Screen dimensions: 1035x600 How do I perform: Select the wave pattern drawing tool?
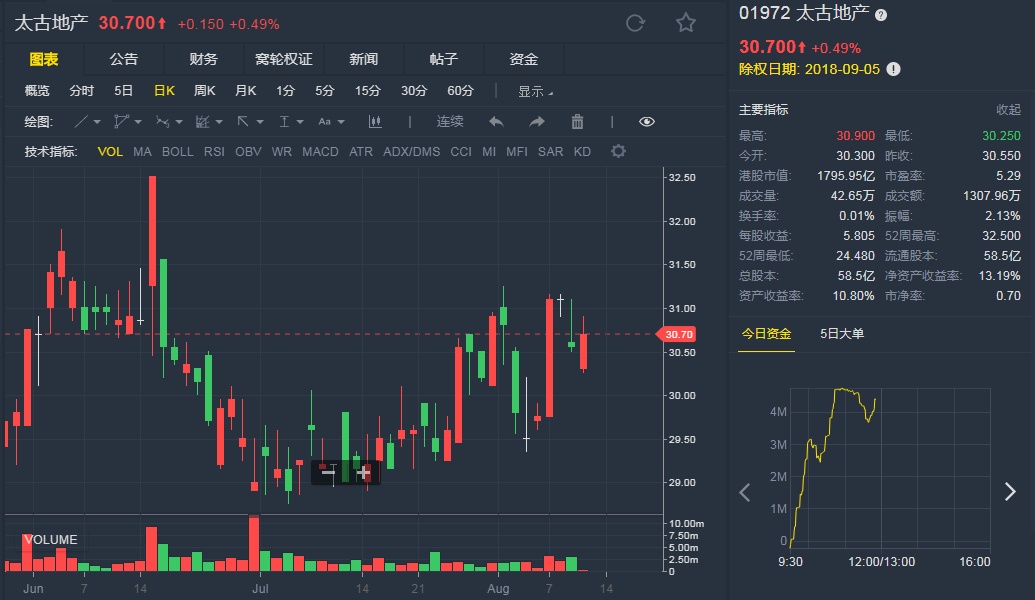point(162,121)
